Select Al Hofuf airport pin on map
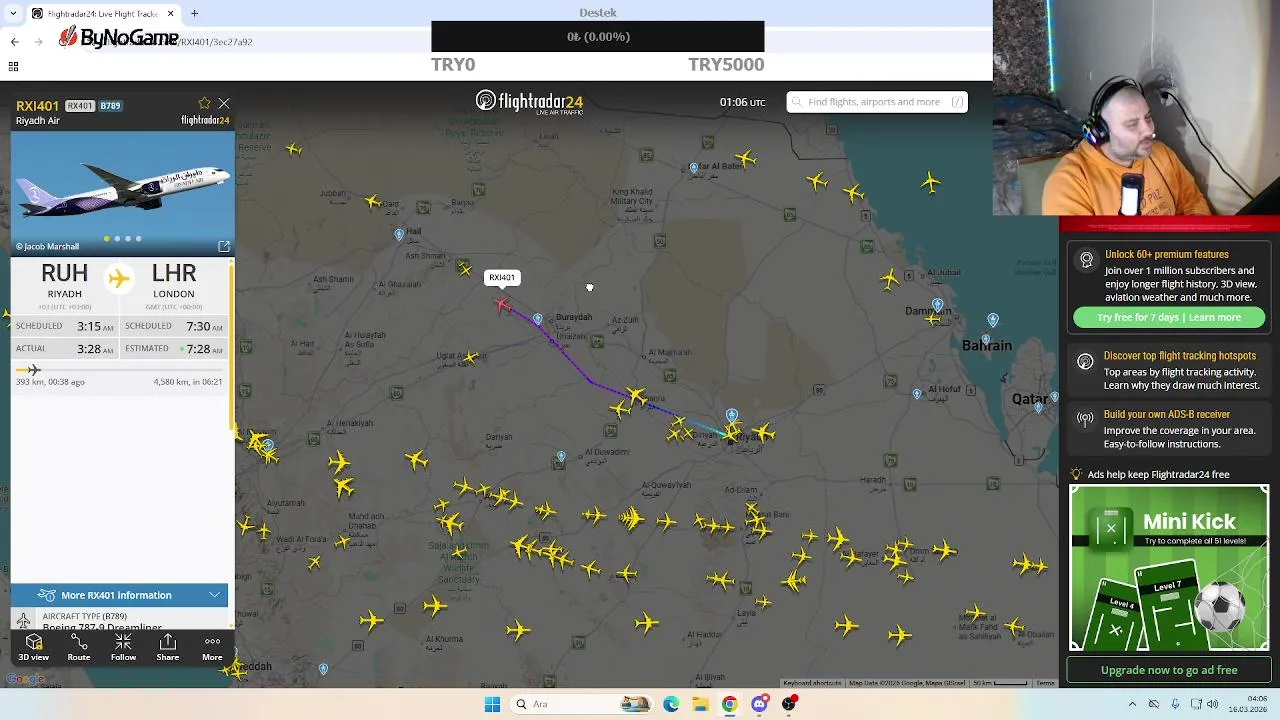1280x720 pixels. (x=917, y=394)
